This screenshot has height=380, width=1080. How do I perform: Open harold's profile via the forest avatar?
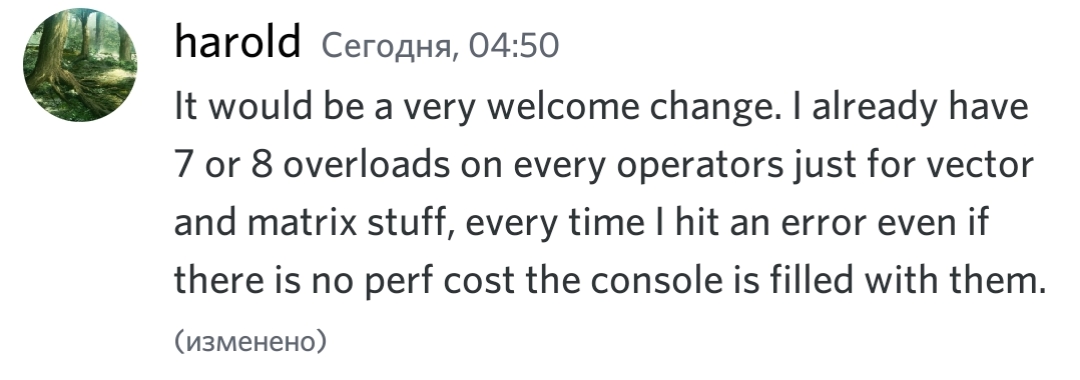point(80,65)
